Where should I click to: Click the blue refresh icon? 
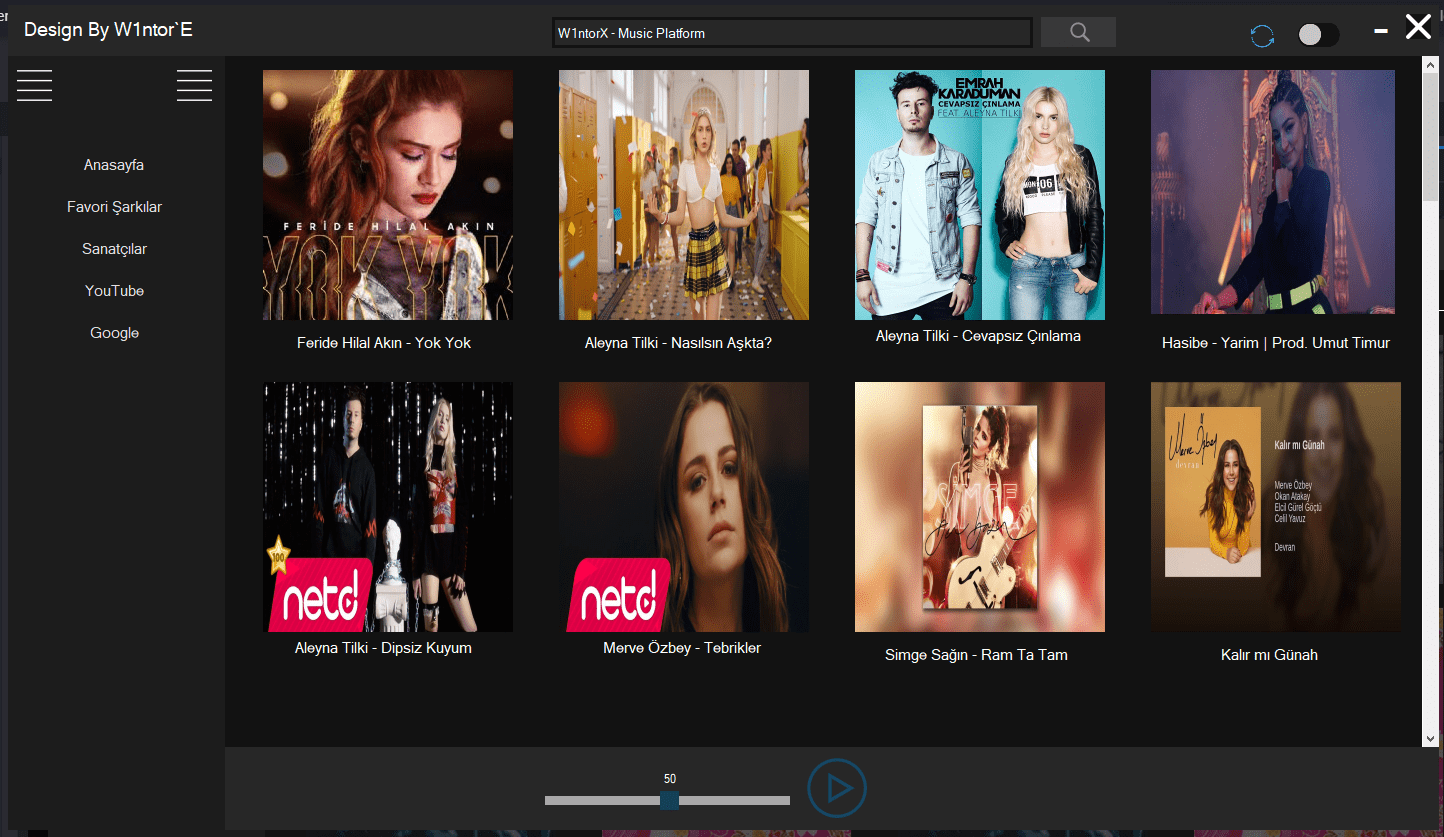tap(1262, 36)
